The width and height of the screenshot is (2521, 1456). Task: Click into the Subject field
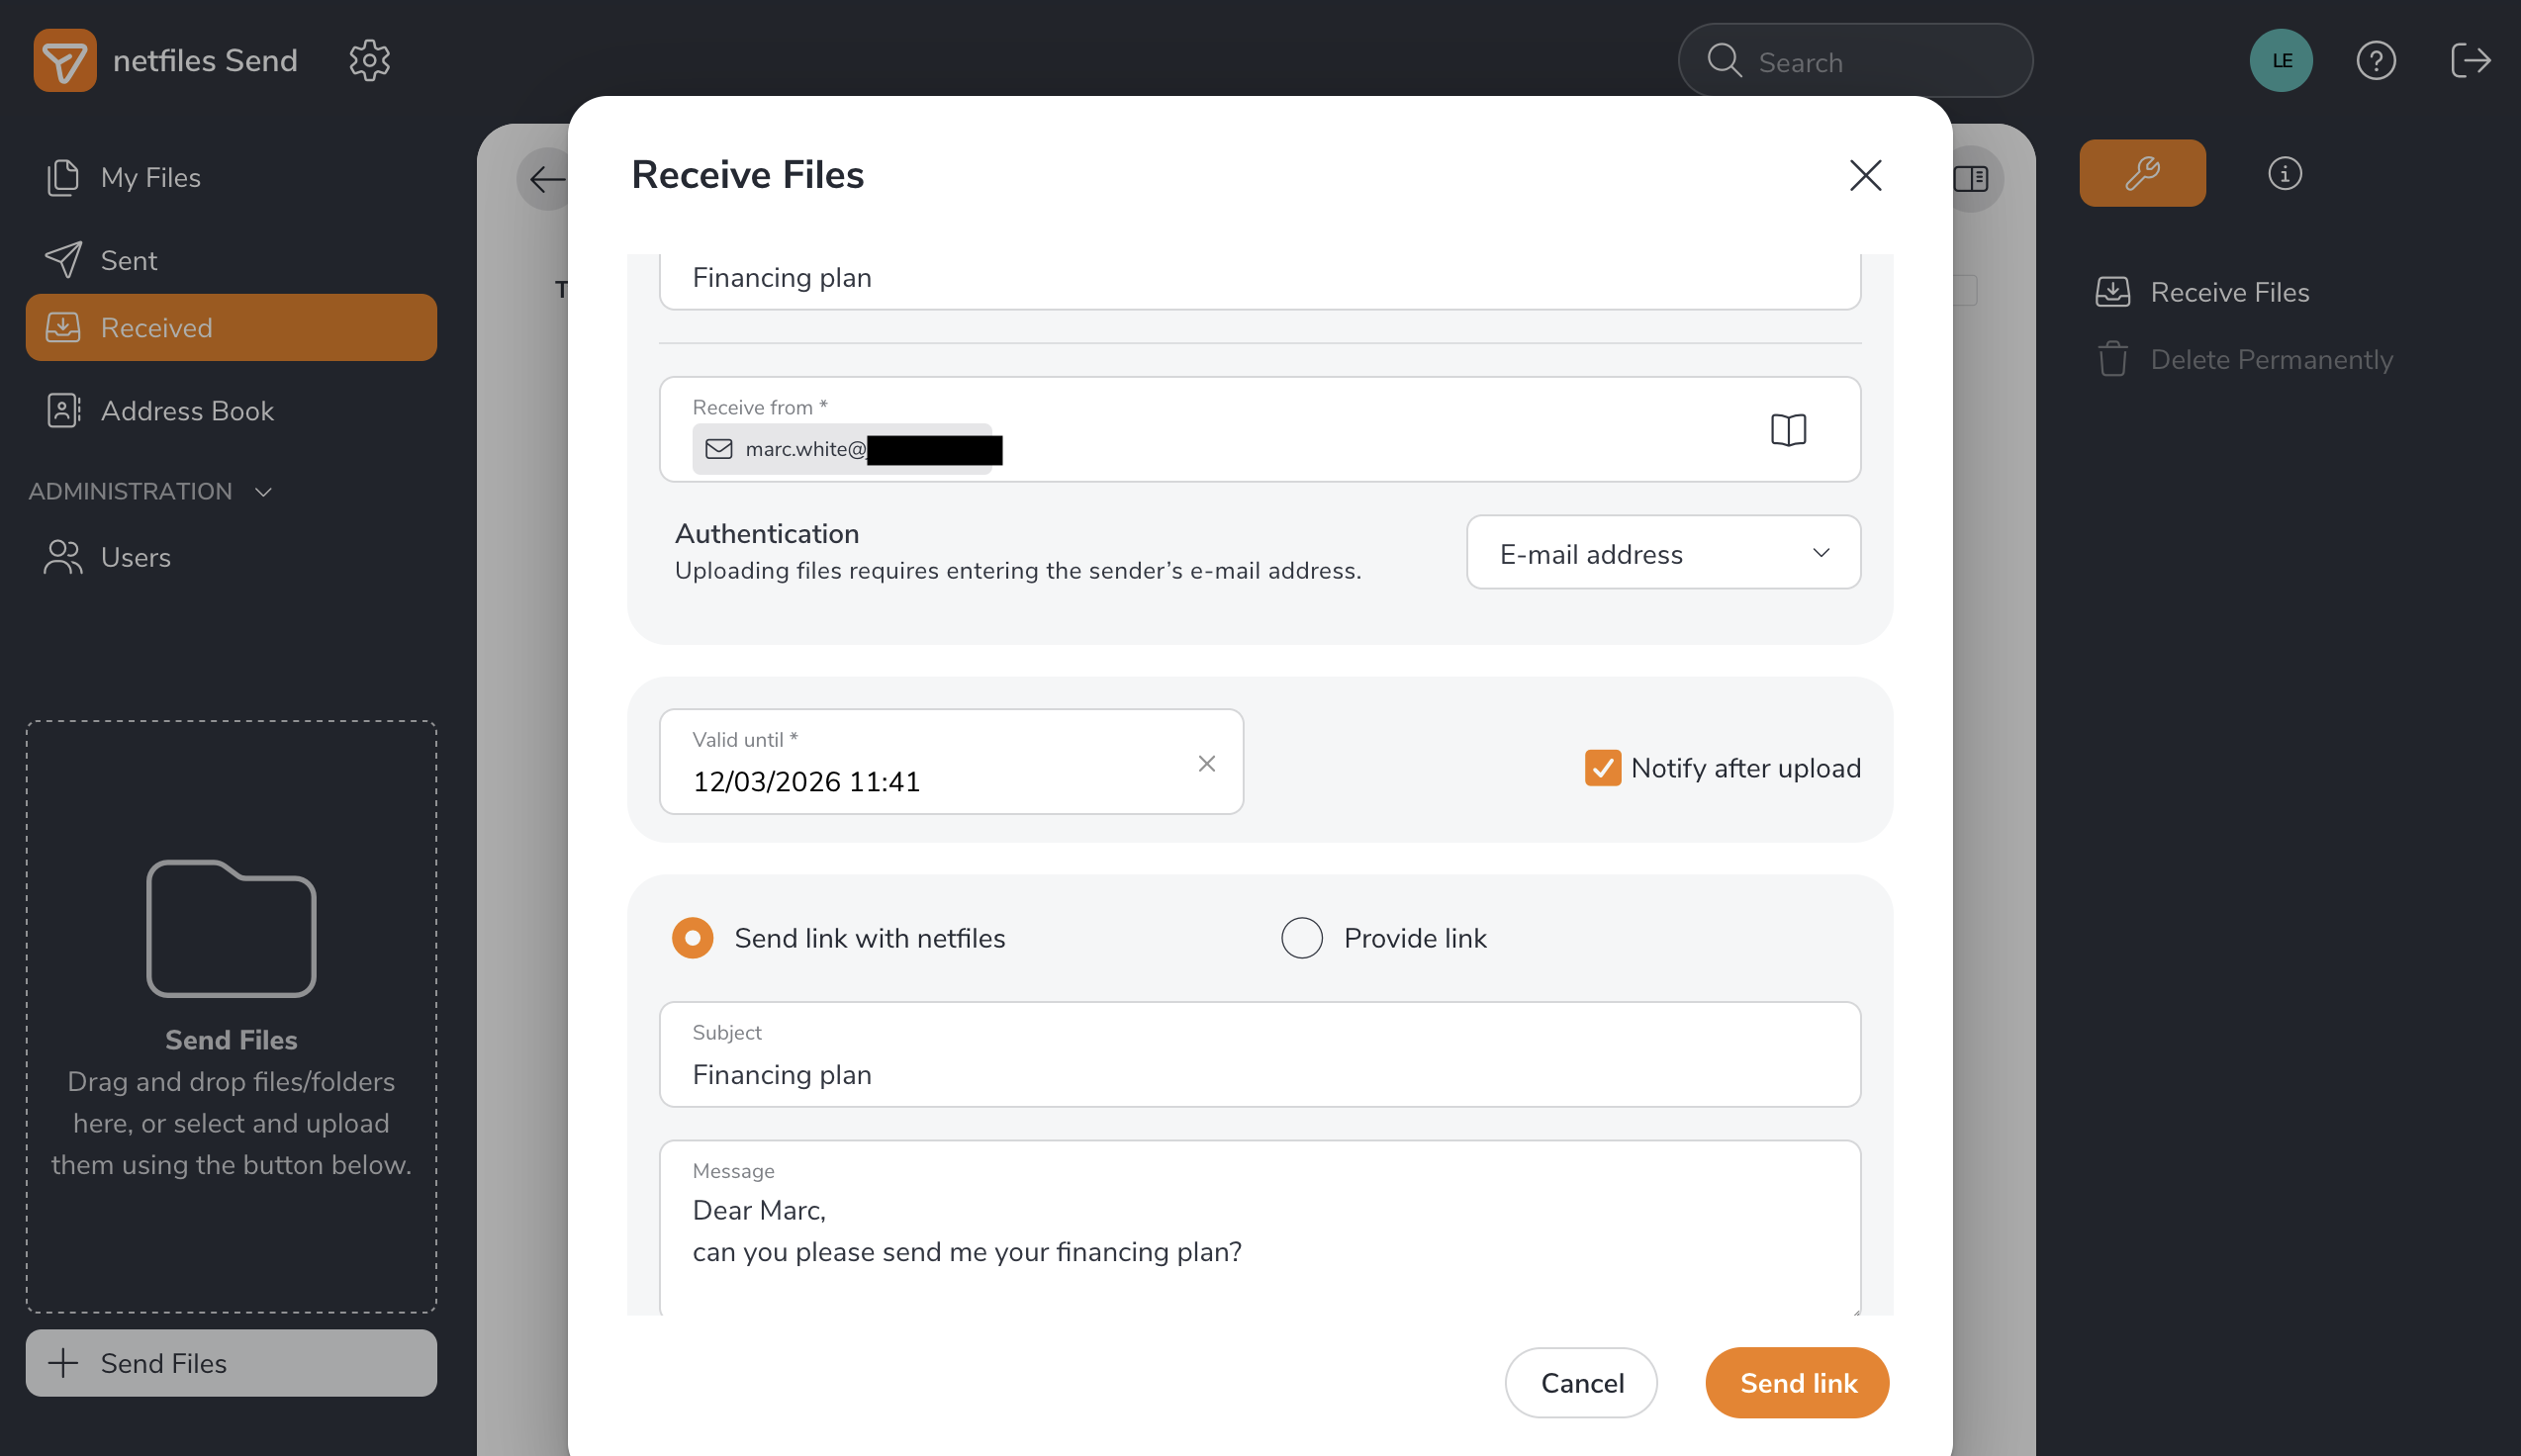(x=1259, y=1074)
